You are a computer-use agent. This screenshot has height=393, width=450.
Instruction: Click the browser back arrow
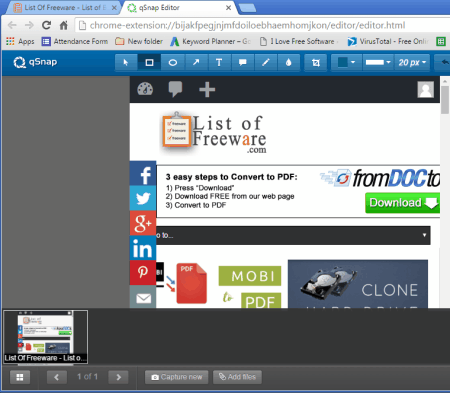pos(12,25)
